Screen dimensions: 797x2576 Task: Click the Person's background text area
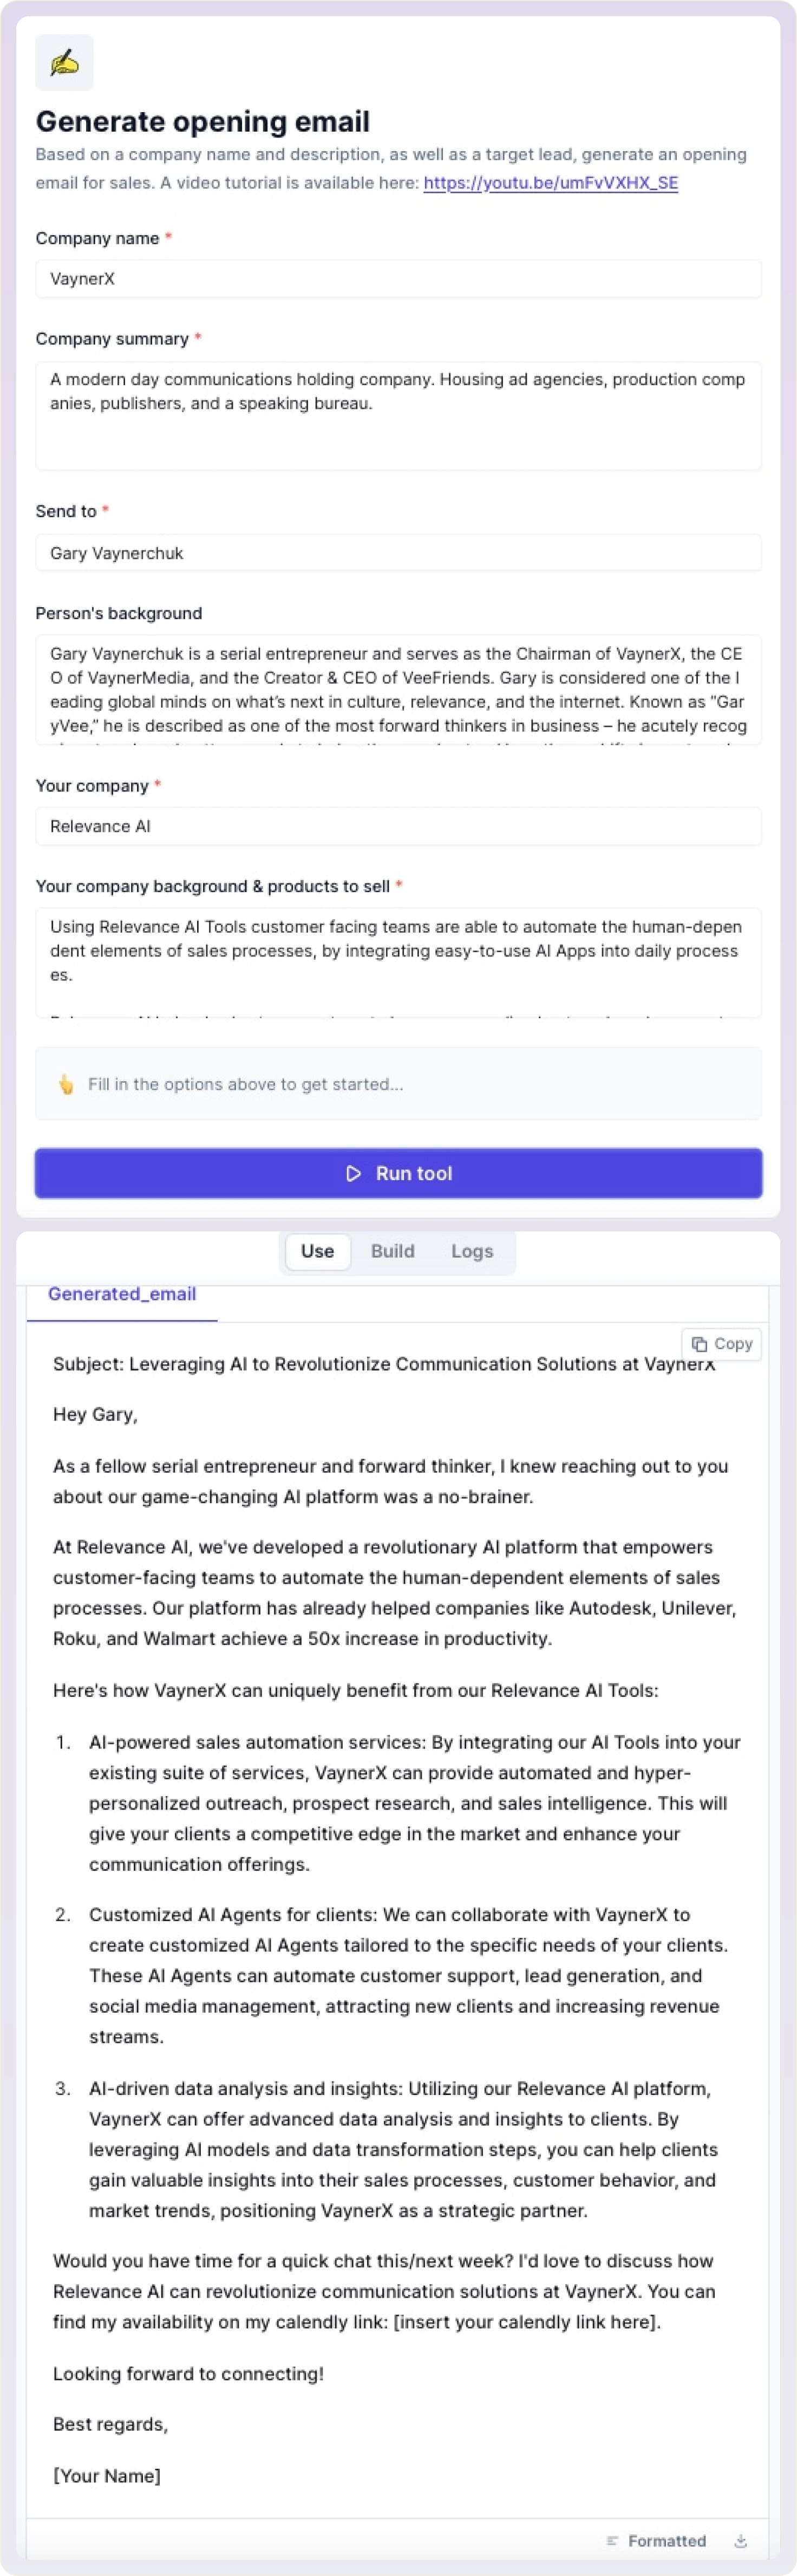point(398,690)
